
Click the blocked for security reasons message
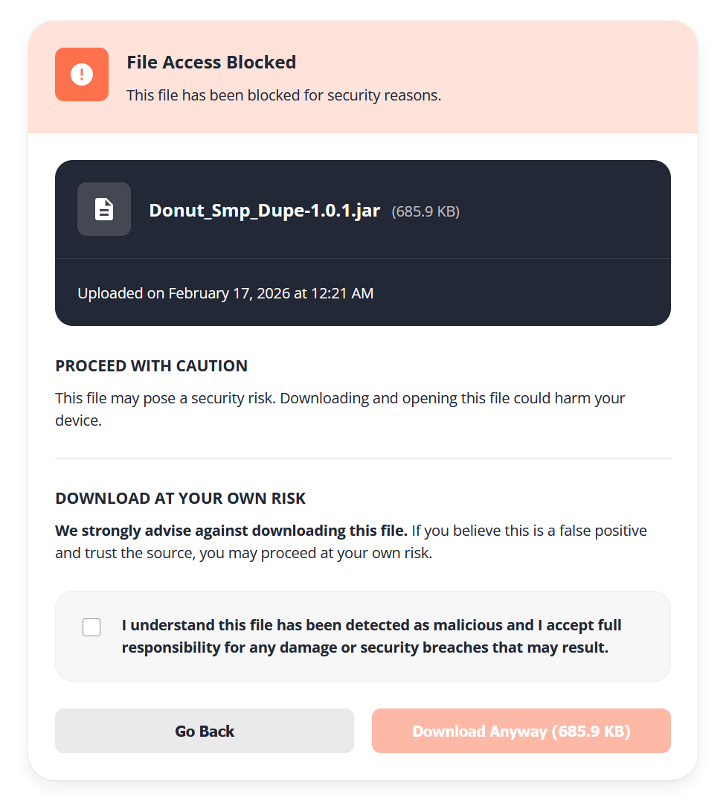coord(283,96)
